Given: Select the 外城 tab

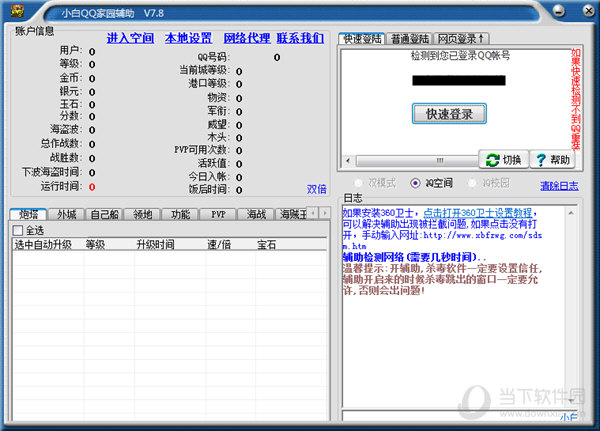Looking at the screenshot, I should [x=66, y=214].
